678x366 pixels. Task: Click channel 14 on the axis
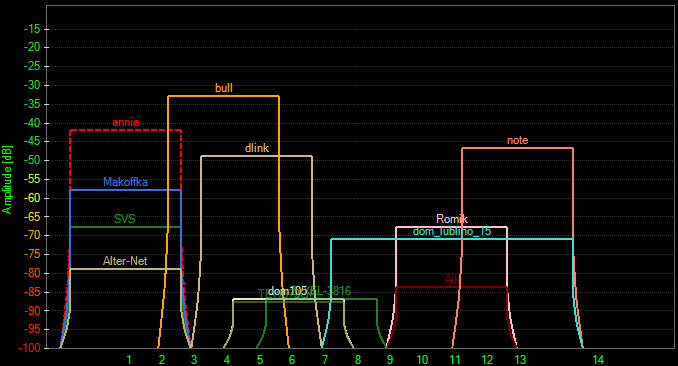click(x=598, y=360)
